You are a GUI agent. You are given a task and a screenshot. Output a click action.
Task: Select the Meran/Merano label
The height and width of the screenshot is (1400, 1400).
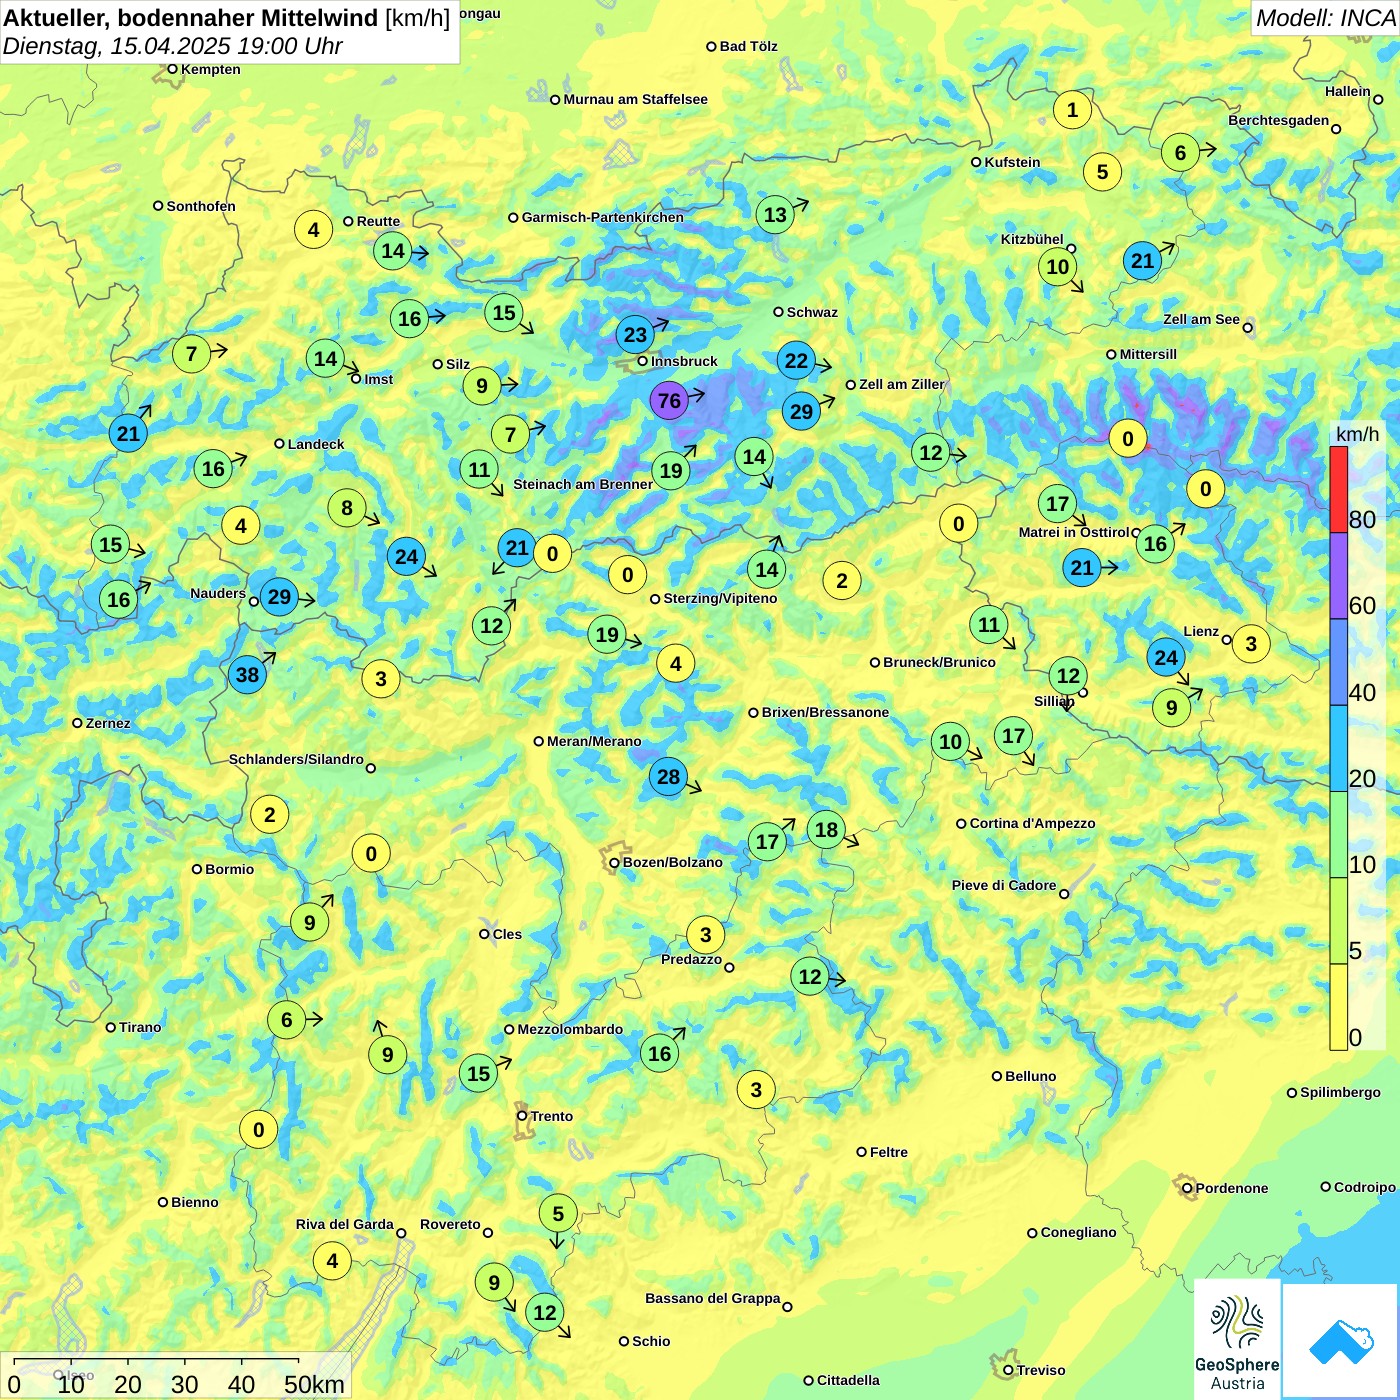pyautogui.click(x=594, y=741)
